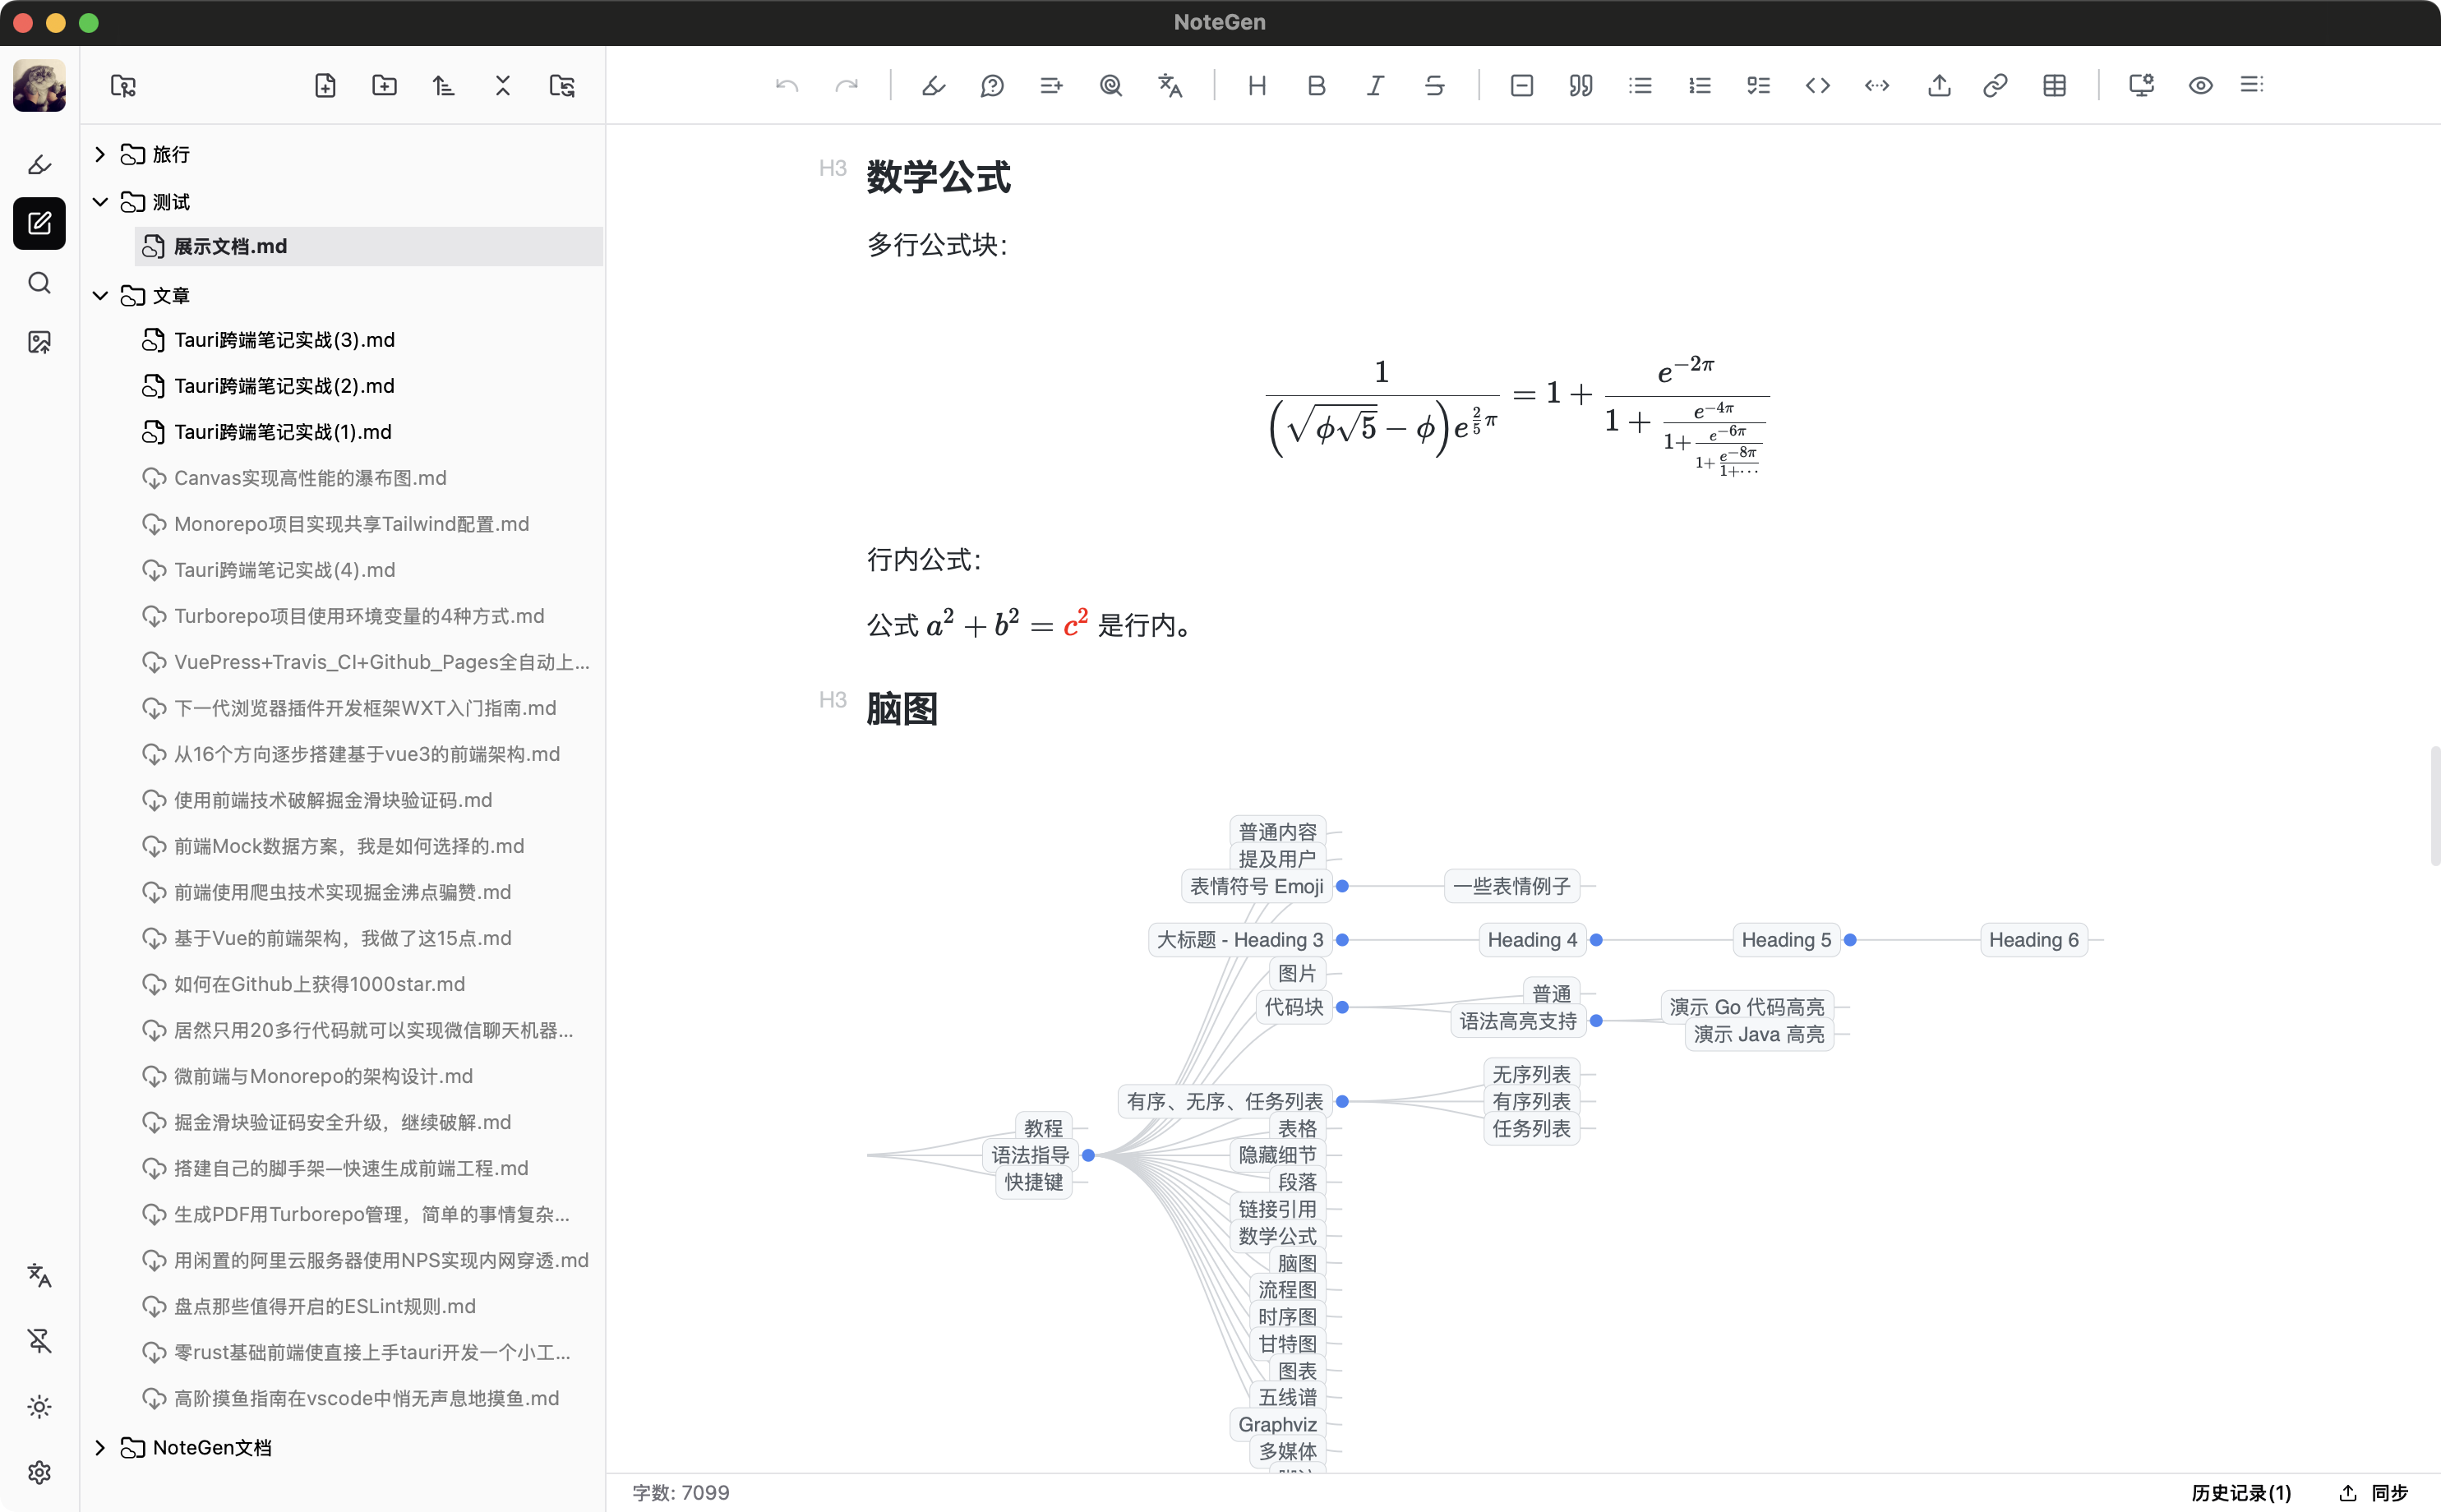The width and height of the screenshot is (2441, 1512).
Task: Click the insert link toolbar icon
Action: [x=1995, y=86]
